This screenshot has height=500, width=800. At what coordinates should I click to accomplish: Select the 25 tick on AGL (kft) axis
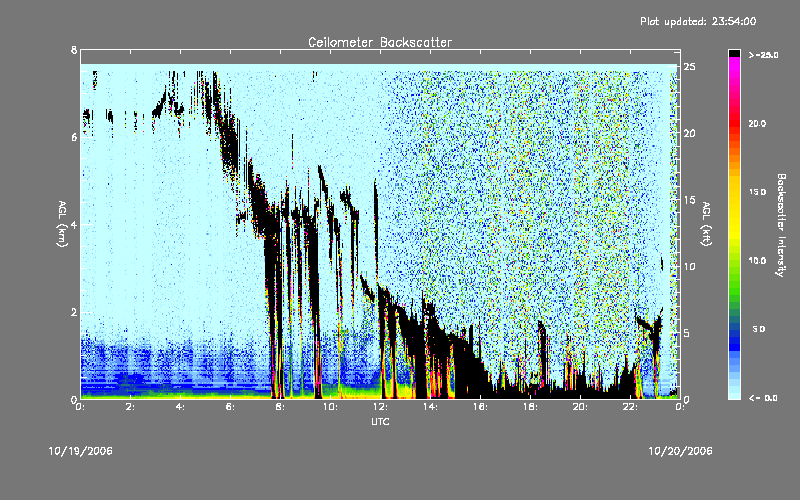(690, 67)
